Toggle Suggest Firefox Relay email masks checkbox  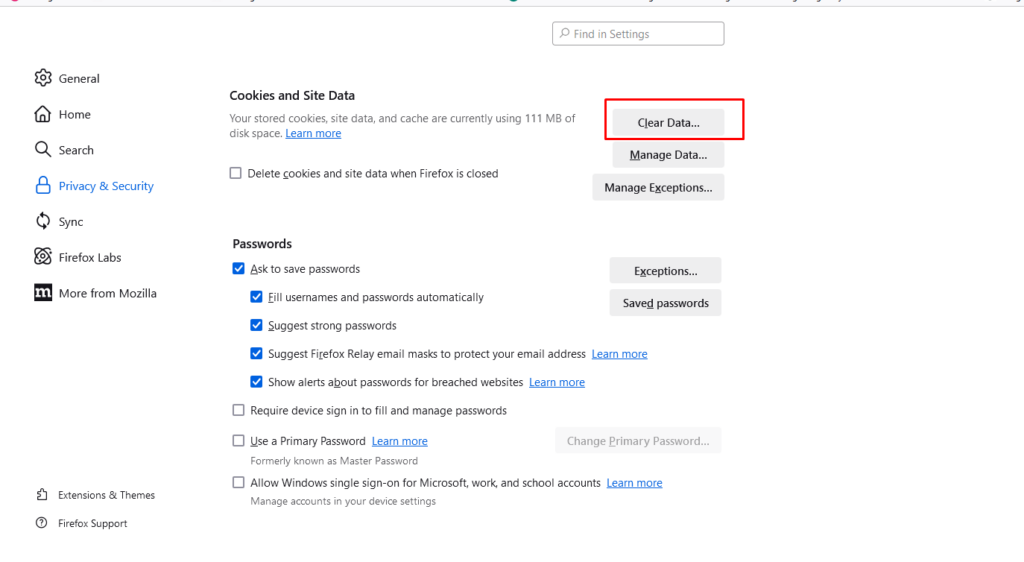coord(256,353)
